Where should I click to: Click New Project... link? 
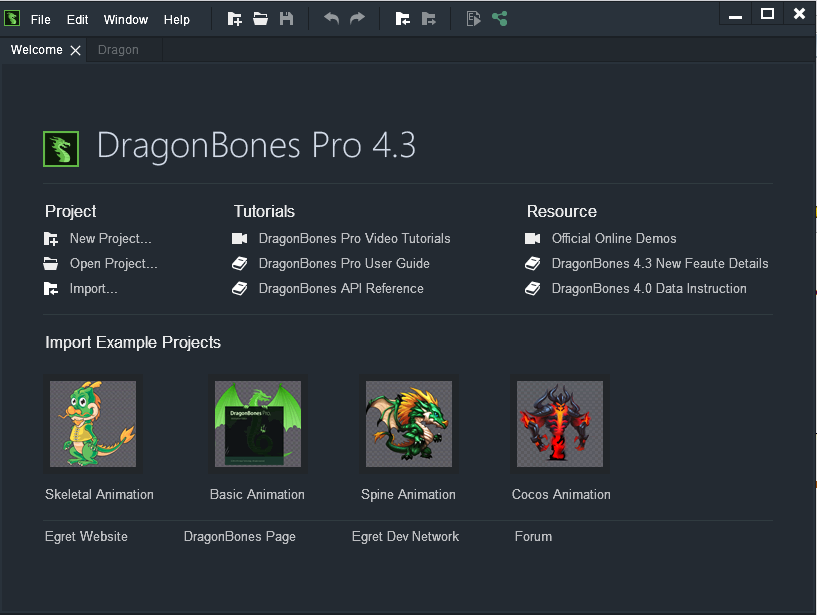point(110,239)
